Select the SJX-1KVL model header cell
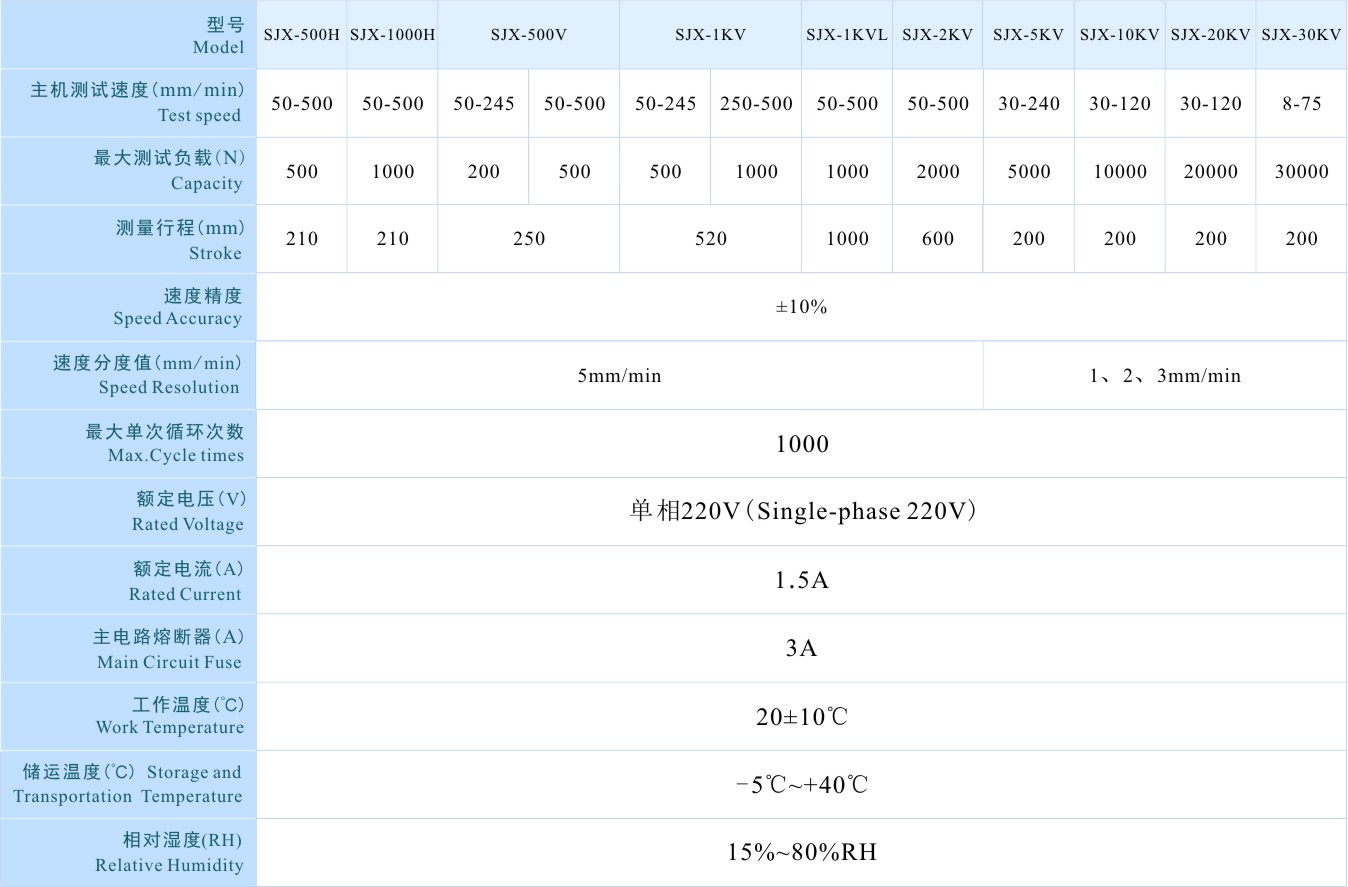Screen dimensions: 1348x887 [847, 35]
